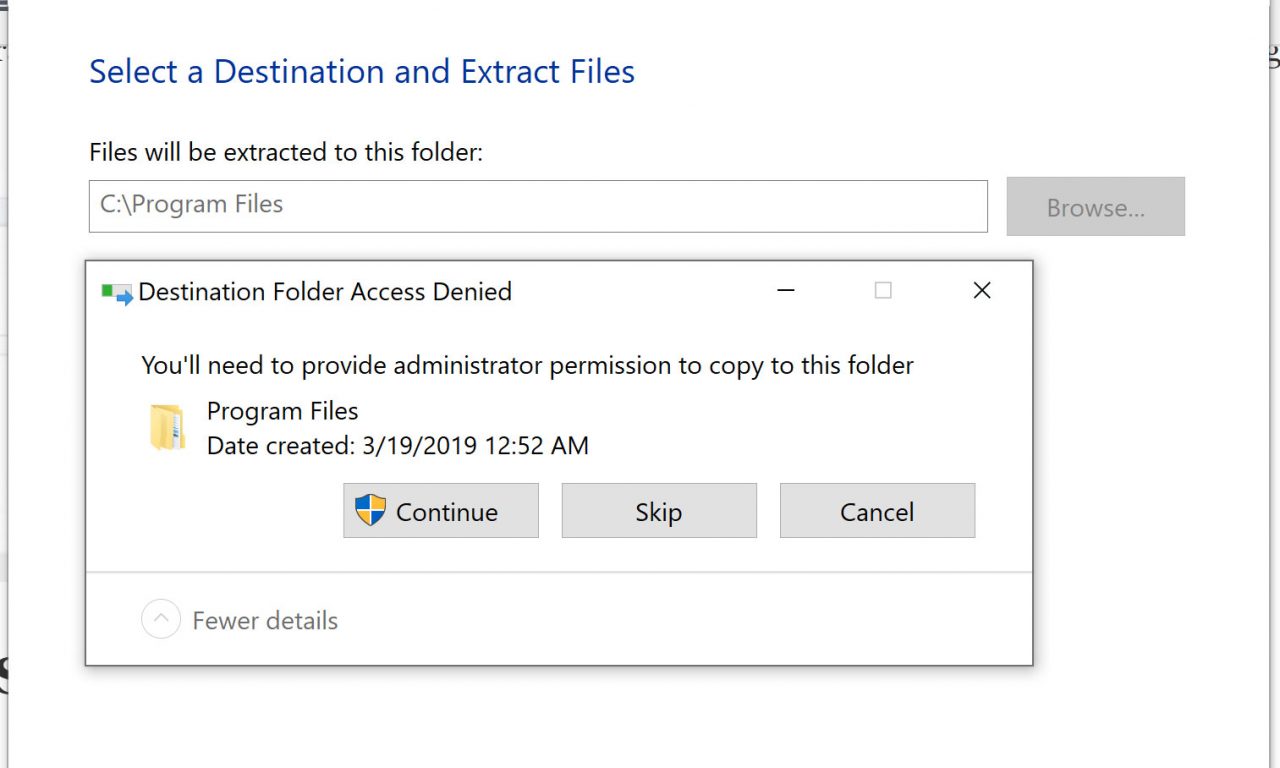Viewport: 1280px width, 768px height.
Task: Click the empty dialog area beside Fewer details
Action: point(680,620)
